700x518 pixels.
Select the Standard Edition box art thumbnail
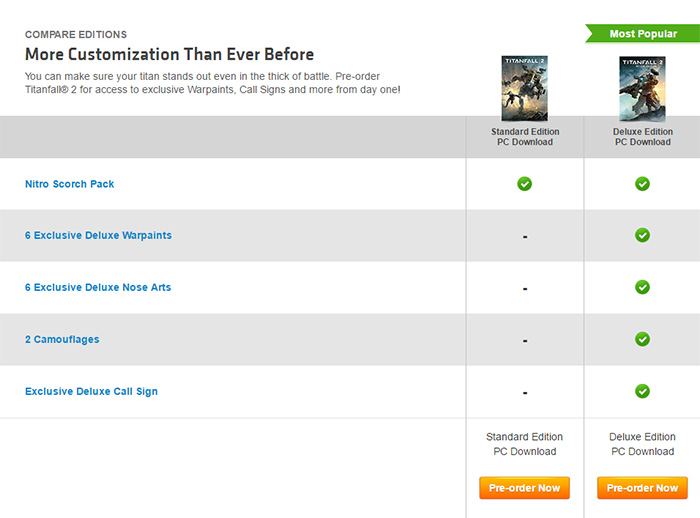coord(525,88)
